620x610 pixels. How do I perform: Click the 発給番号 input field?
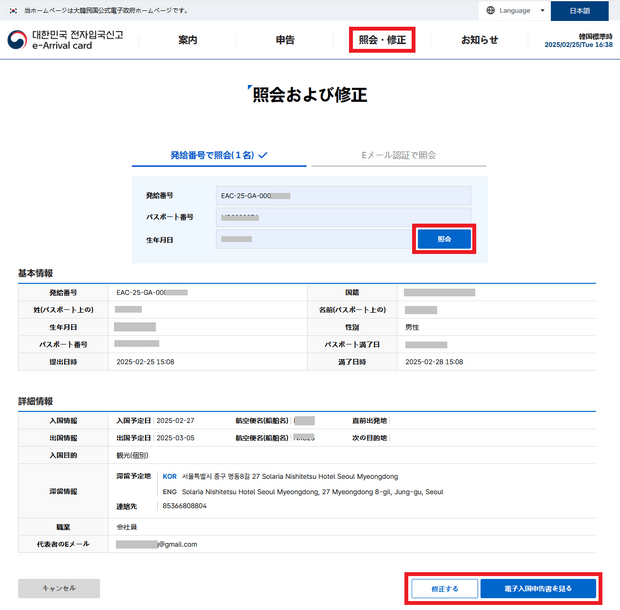(x=344, y=196)
